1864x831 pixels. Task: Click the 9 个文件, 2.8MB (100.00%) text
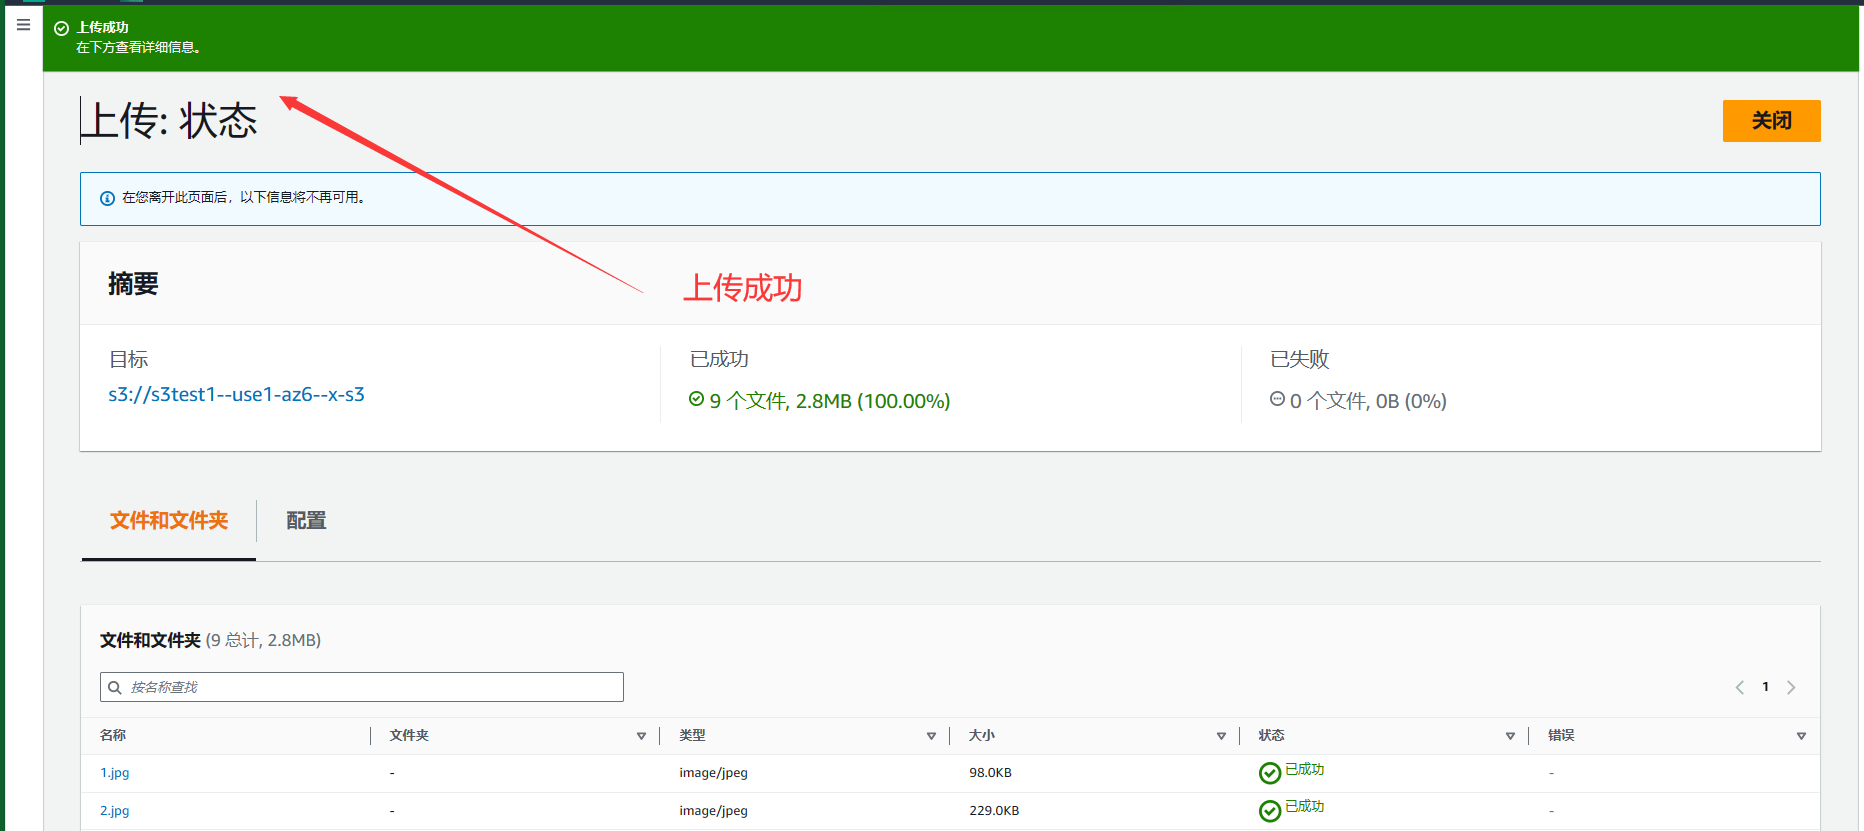[830, 401]
